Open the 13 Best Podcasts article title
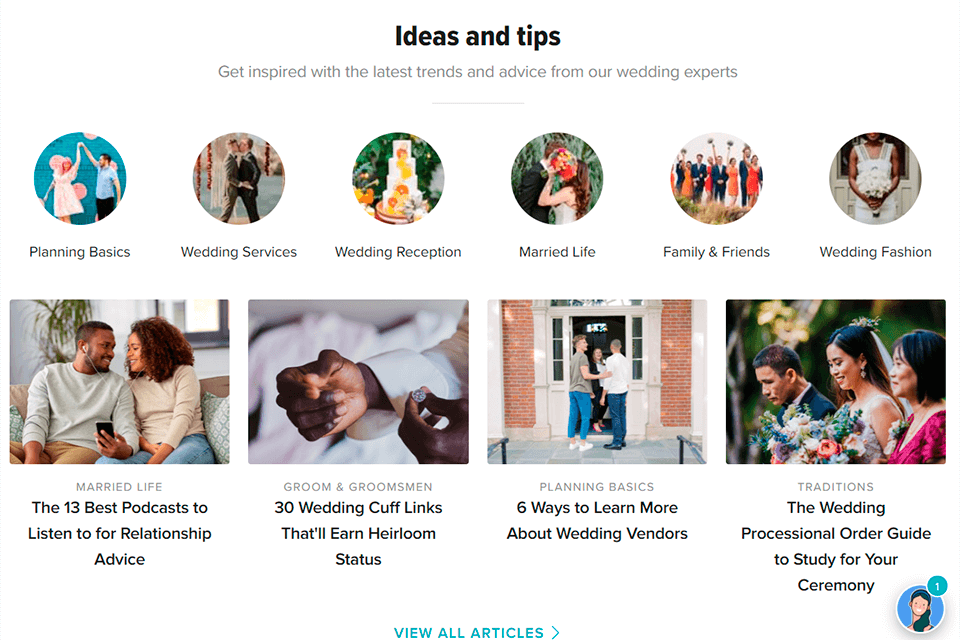Viewport: 960px width, 640px height. click(119, 533)
